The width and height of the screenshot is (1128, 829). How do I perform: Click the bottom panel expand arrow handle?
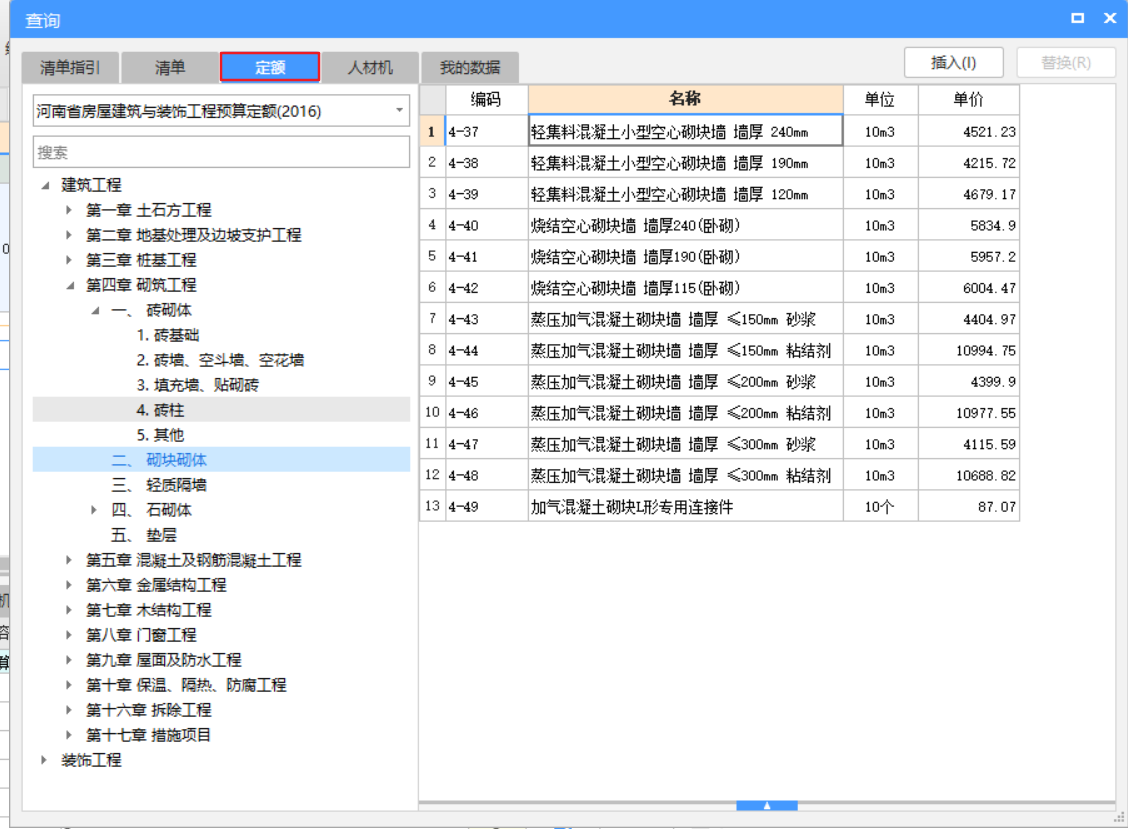pos(767,806)
